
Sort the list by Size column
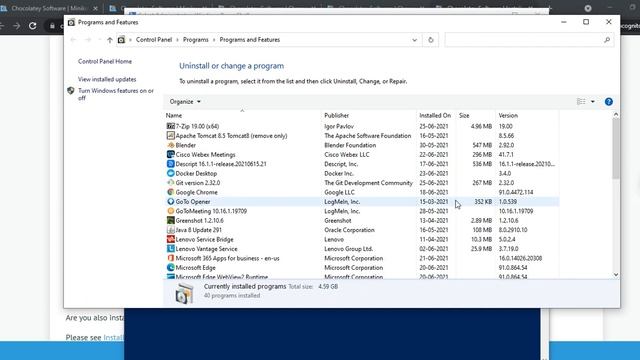[x=475, y=116]
